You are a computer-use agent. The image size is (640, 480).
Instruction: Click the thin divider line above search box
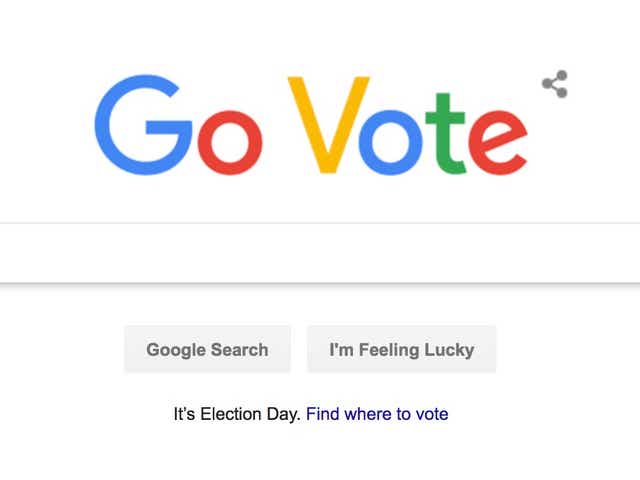coord(320,222)
